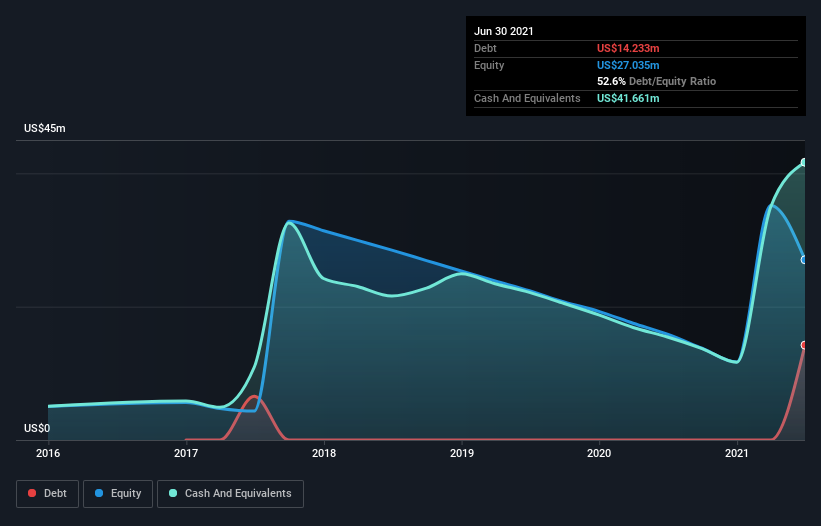Click the 2016 x-axis label
This screenshot has height=526, width=821.
click(48, 453)
